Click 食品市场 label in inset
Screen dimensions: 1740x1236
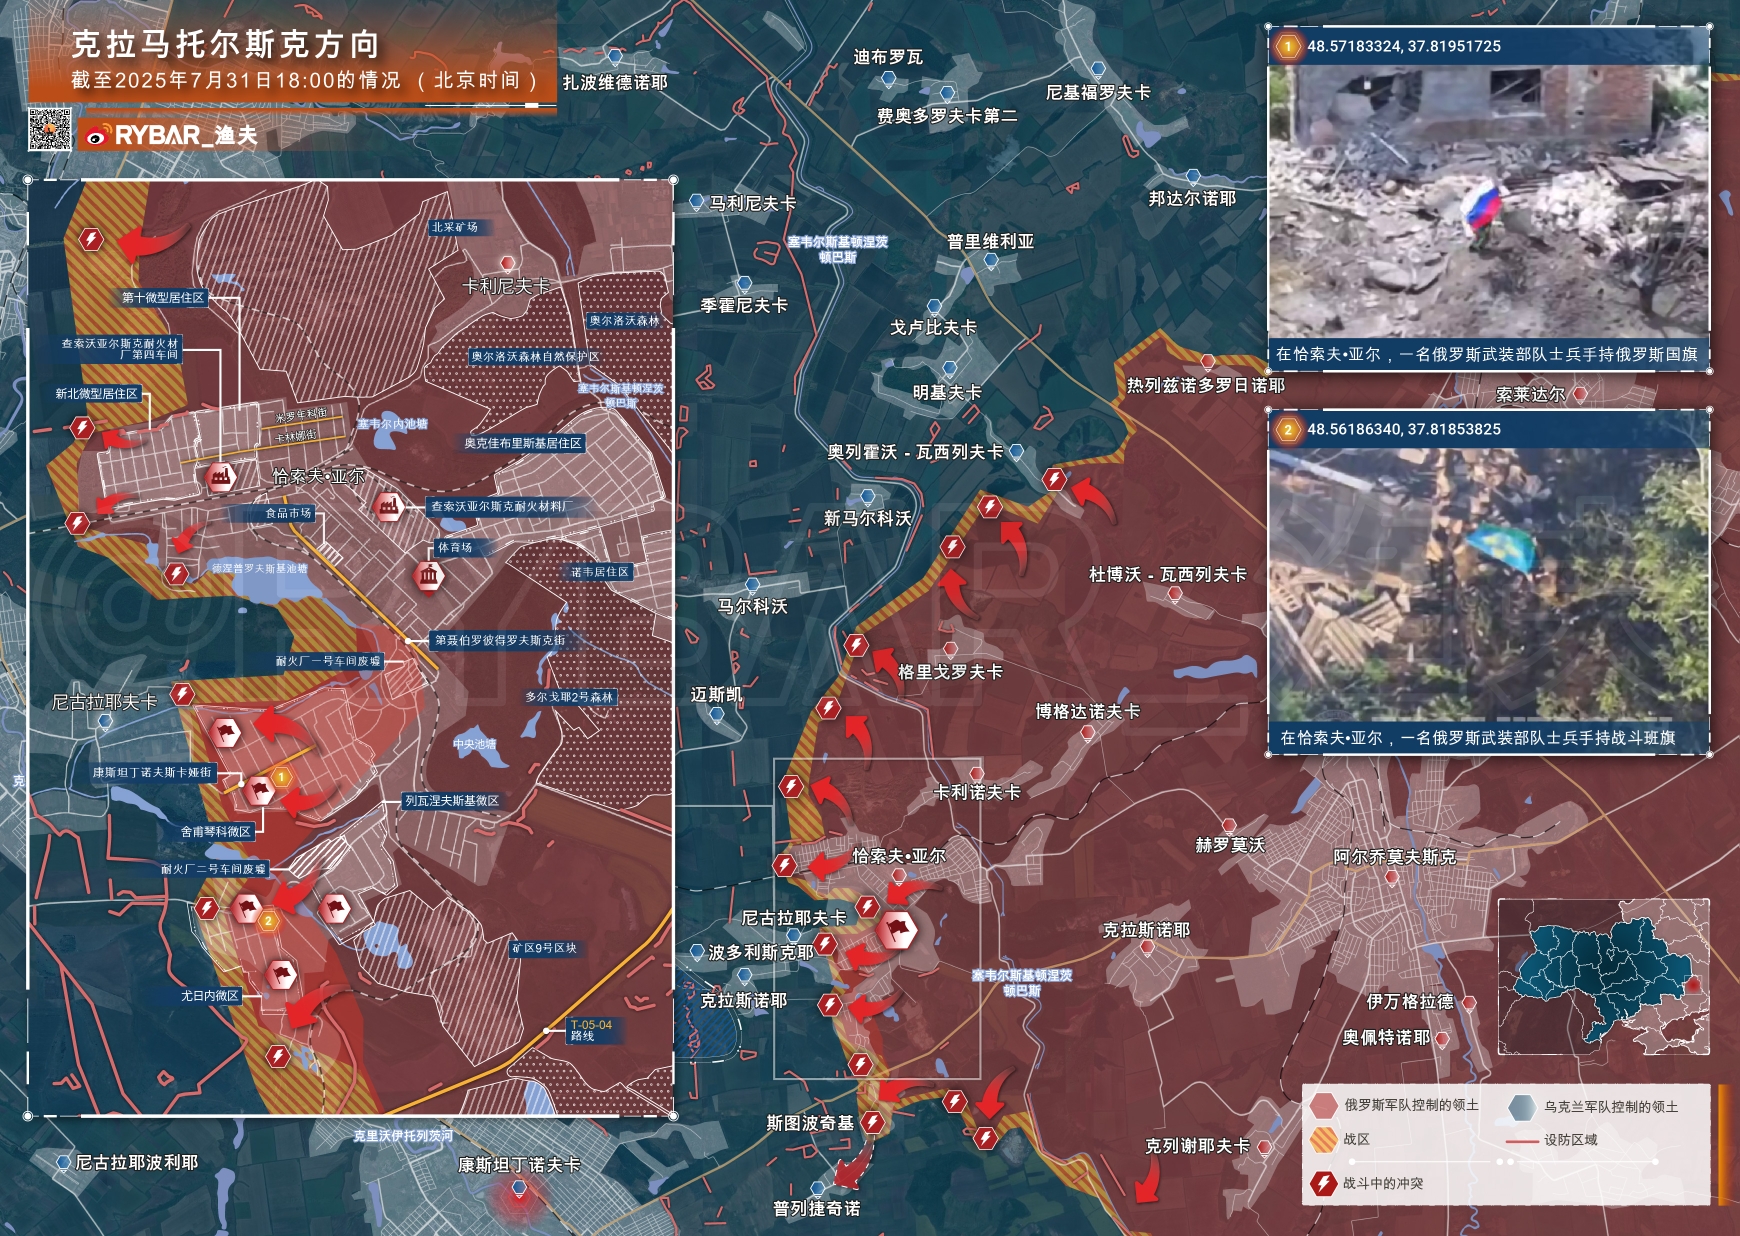point(288,513)
